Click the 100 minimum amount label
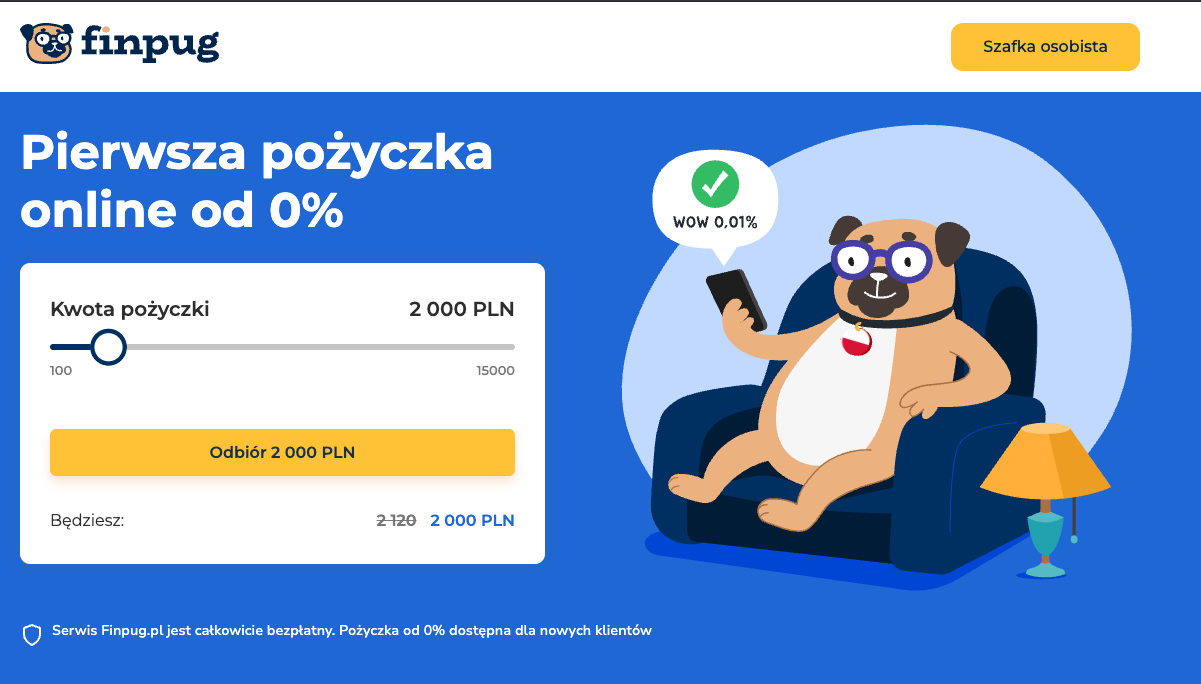This screenshot has height=684, width=1201. (60, 370)
